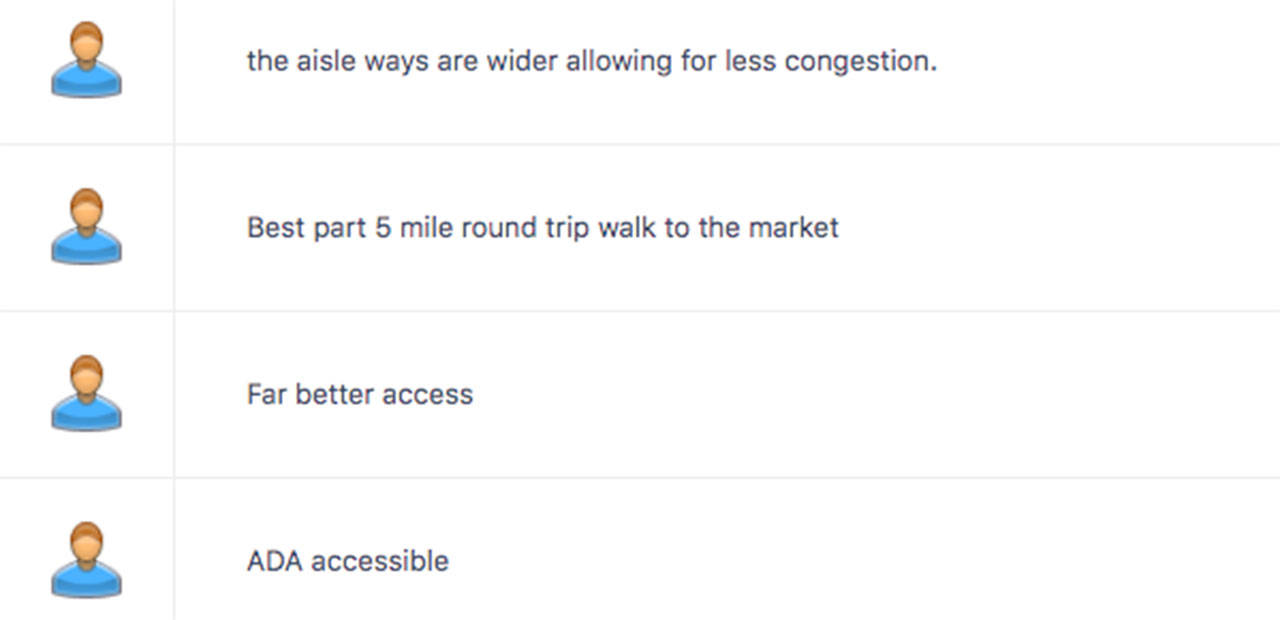Click the number 5 in second comment
The image size is (1280, 620).
(383, 228)
